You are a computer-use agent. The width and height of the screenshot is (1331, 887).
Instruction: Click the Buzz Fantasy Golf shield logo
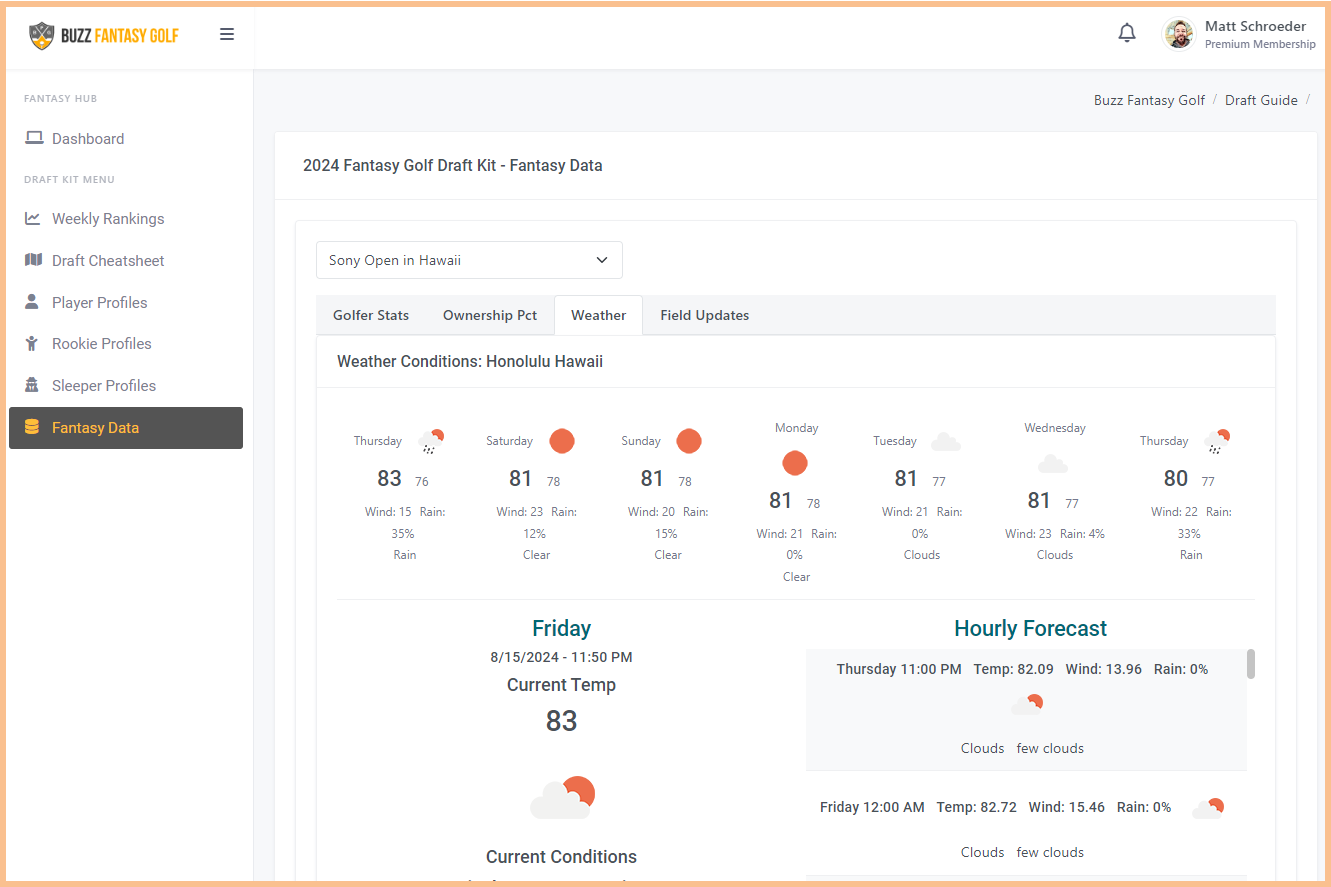click(x=42, y=35)
